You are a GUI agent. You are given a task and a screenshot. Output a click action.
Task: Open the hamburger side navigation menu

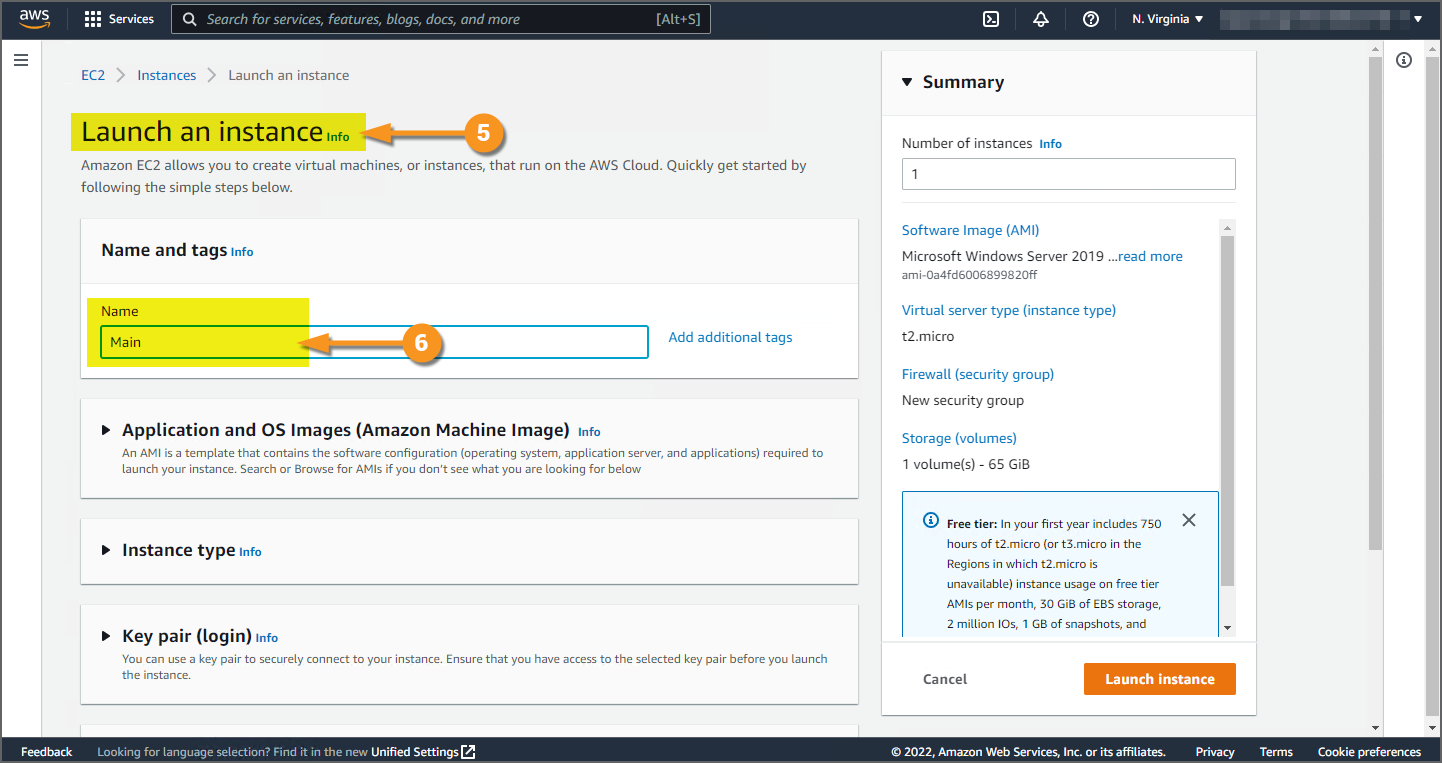pos(21,61)
